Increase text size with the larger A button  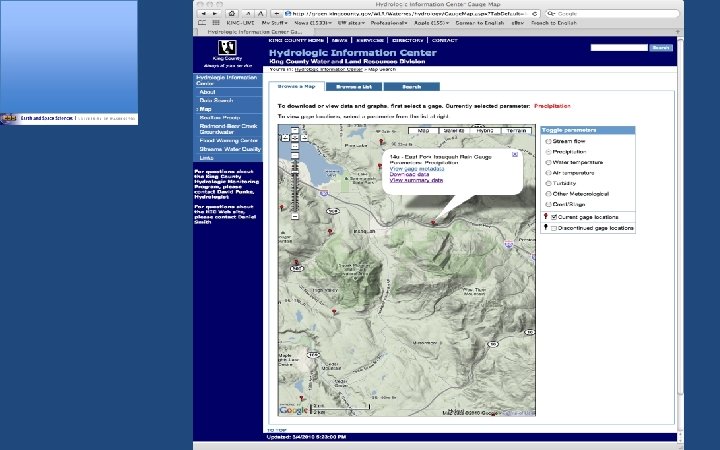click(x=261, y=14)
